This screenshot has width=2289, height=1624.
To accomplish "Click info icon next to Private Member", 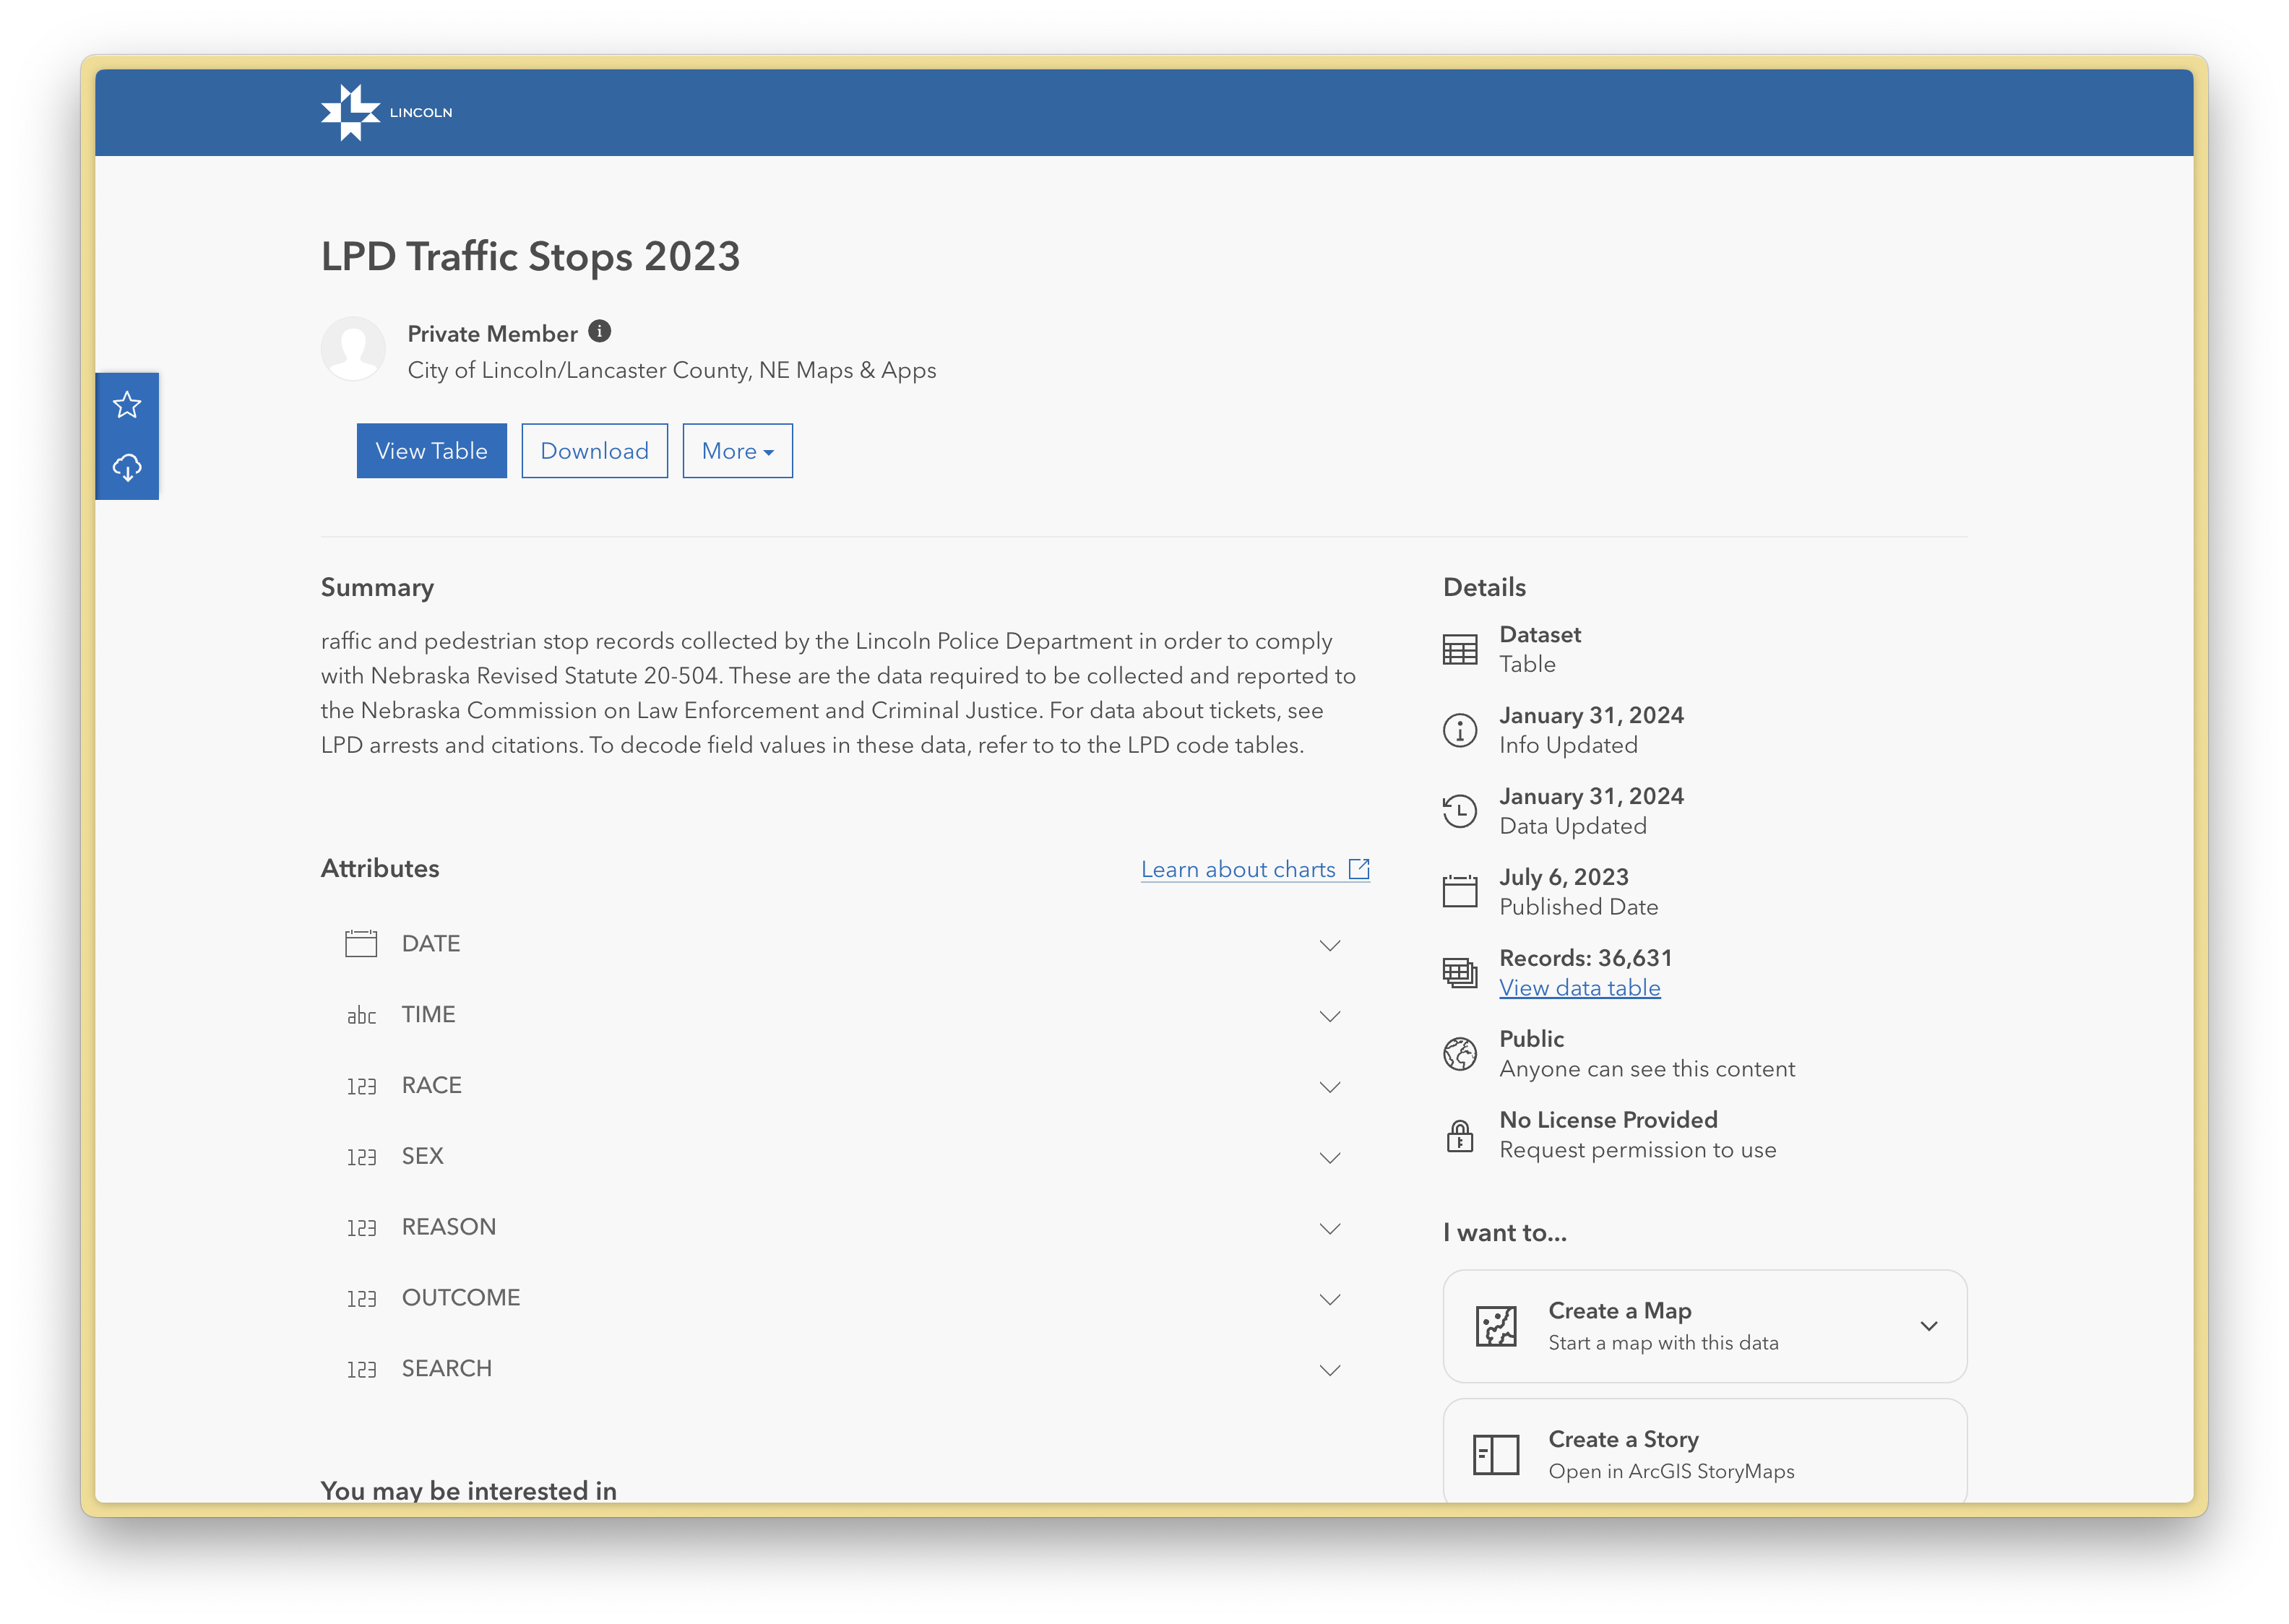I will [x=600, y=331].
